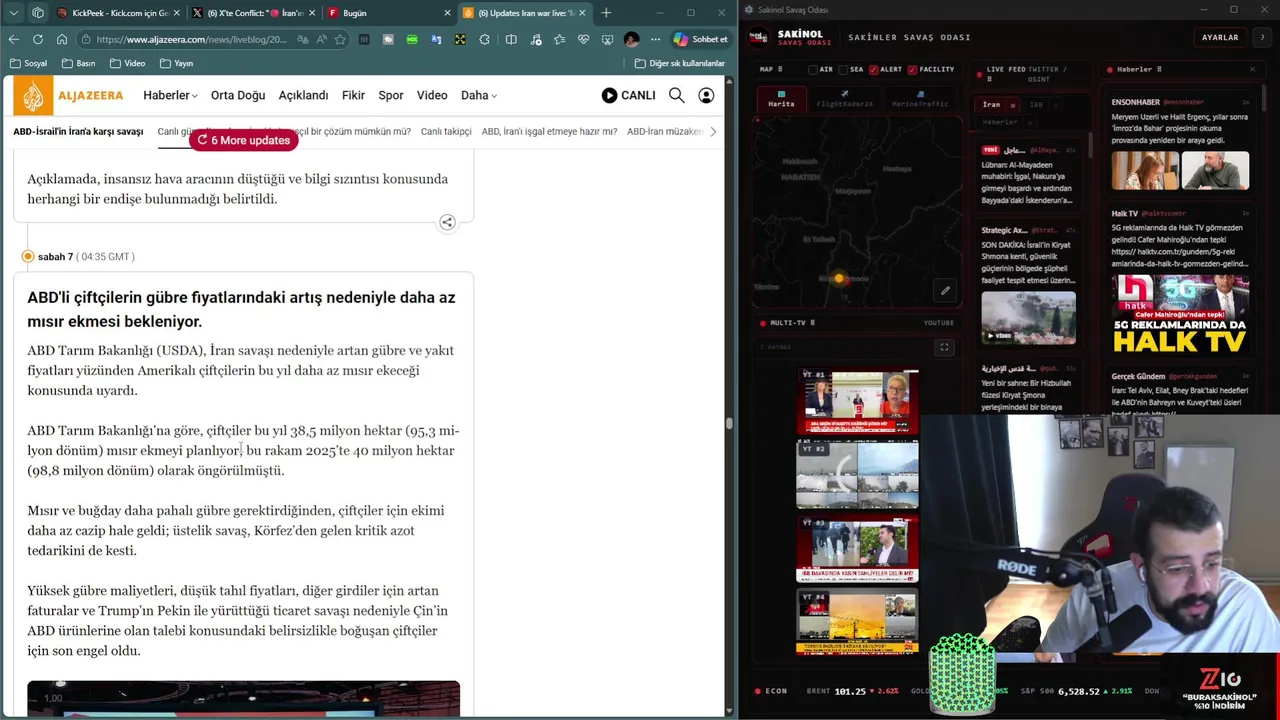Viewport: 1280px width, 720px height.
Task: Click the read aloud icon in address bar
Action: click(x=322, y=39)
